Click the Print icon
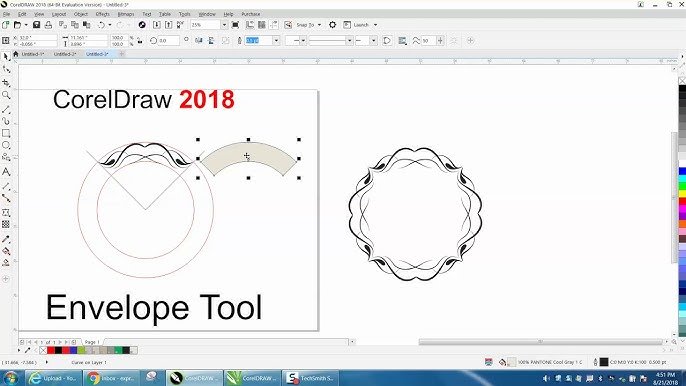Image resolution: width=686 pixels, height=386 pixels. coord(49,25)
